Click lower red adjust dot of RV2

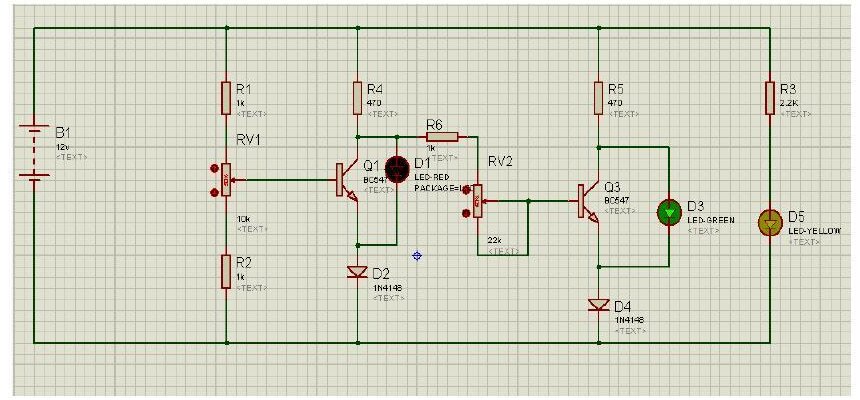(466, 213)
